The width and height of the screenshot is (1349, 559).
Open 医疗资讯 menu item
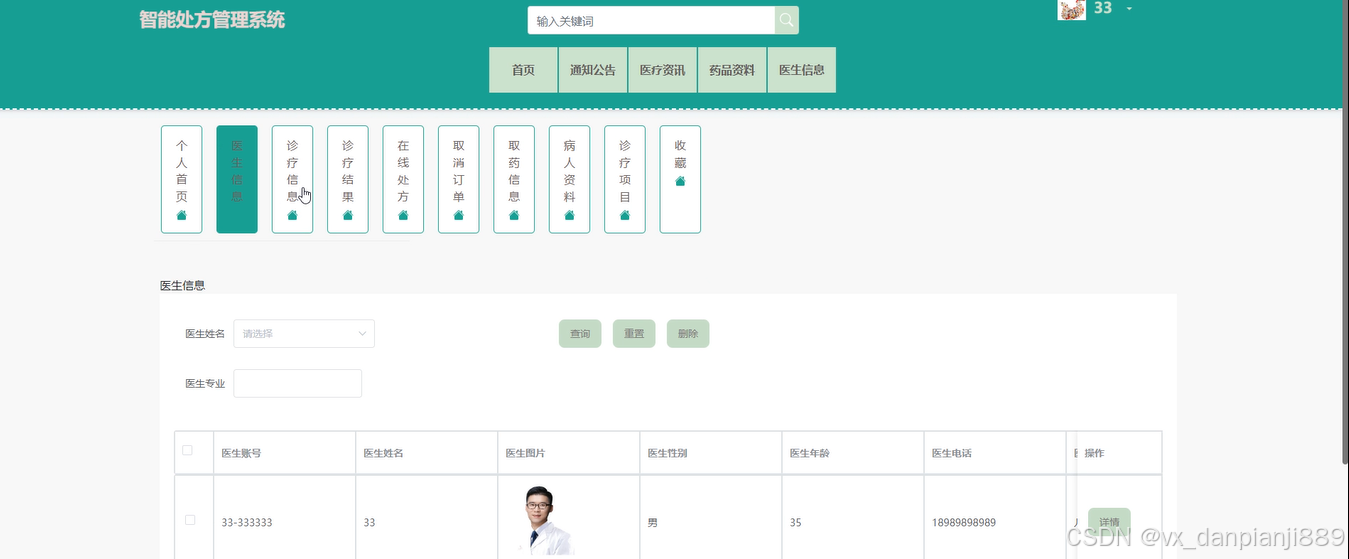(662, 70)
